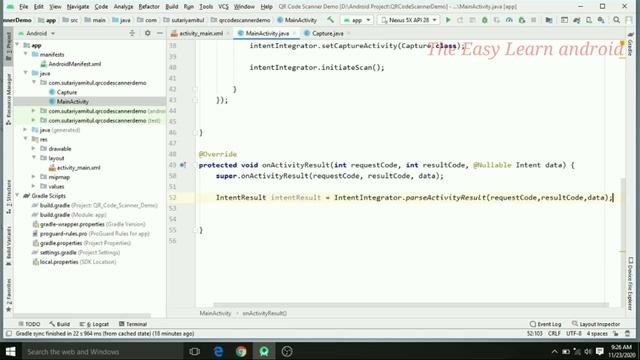The height and width of the screenshot is (360, 640).
Task: Start debugging with the bug icon
Action: click(484, 20)
